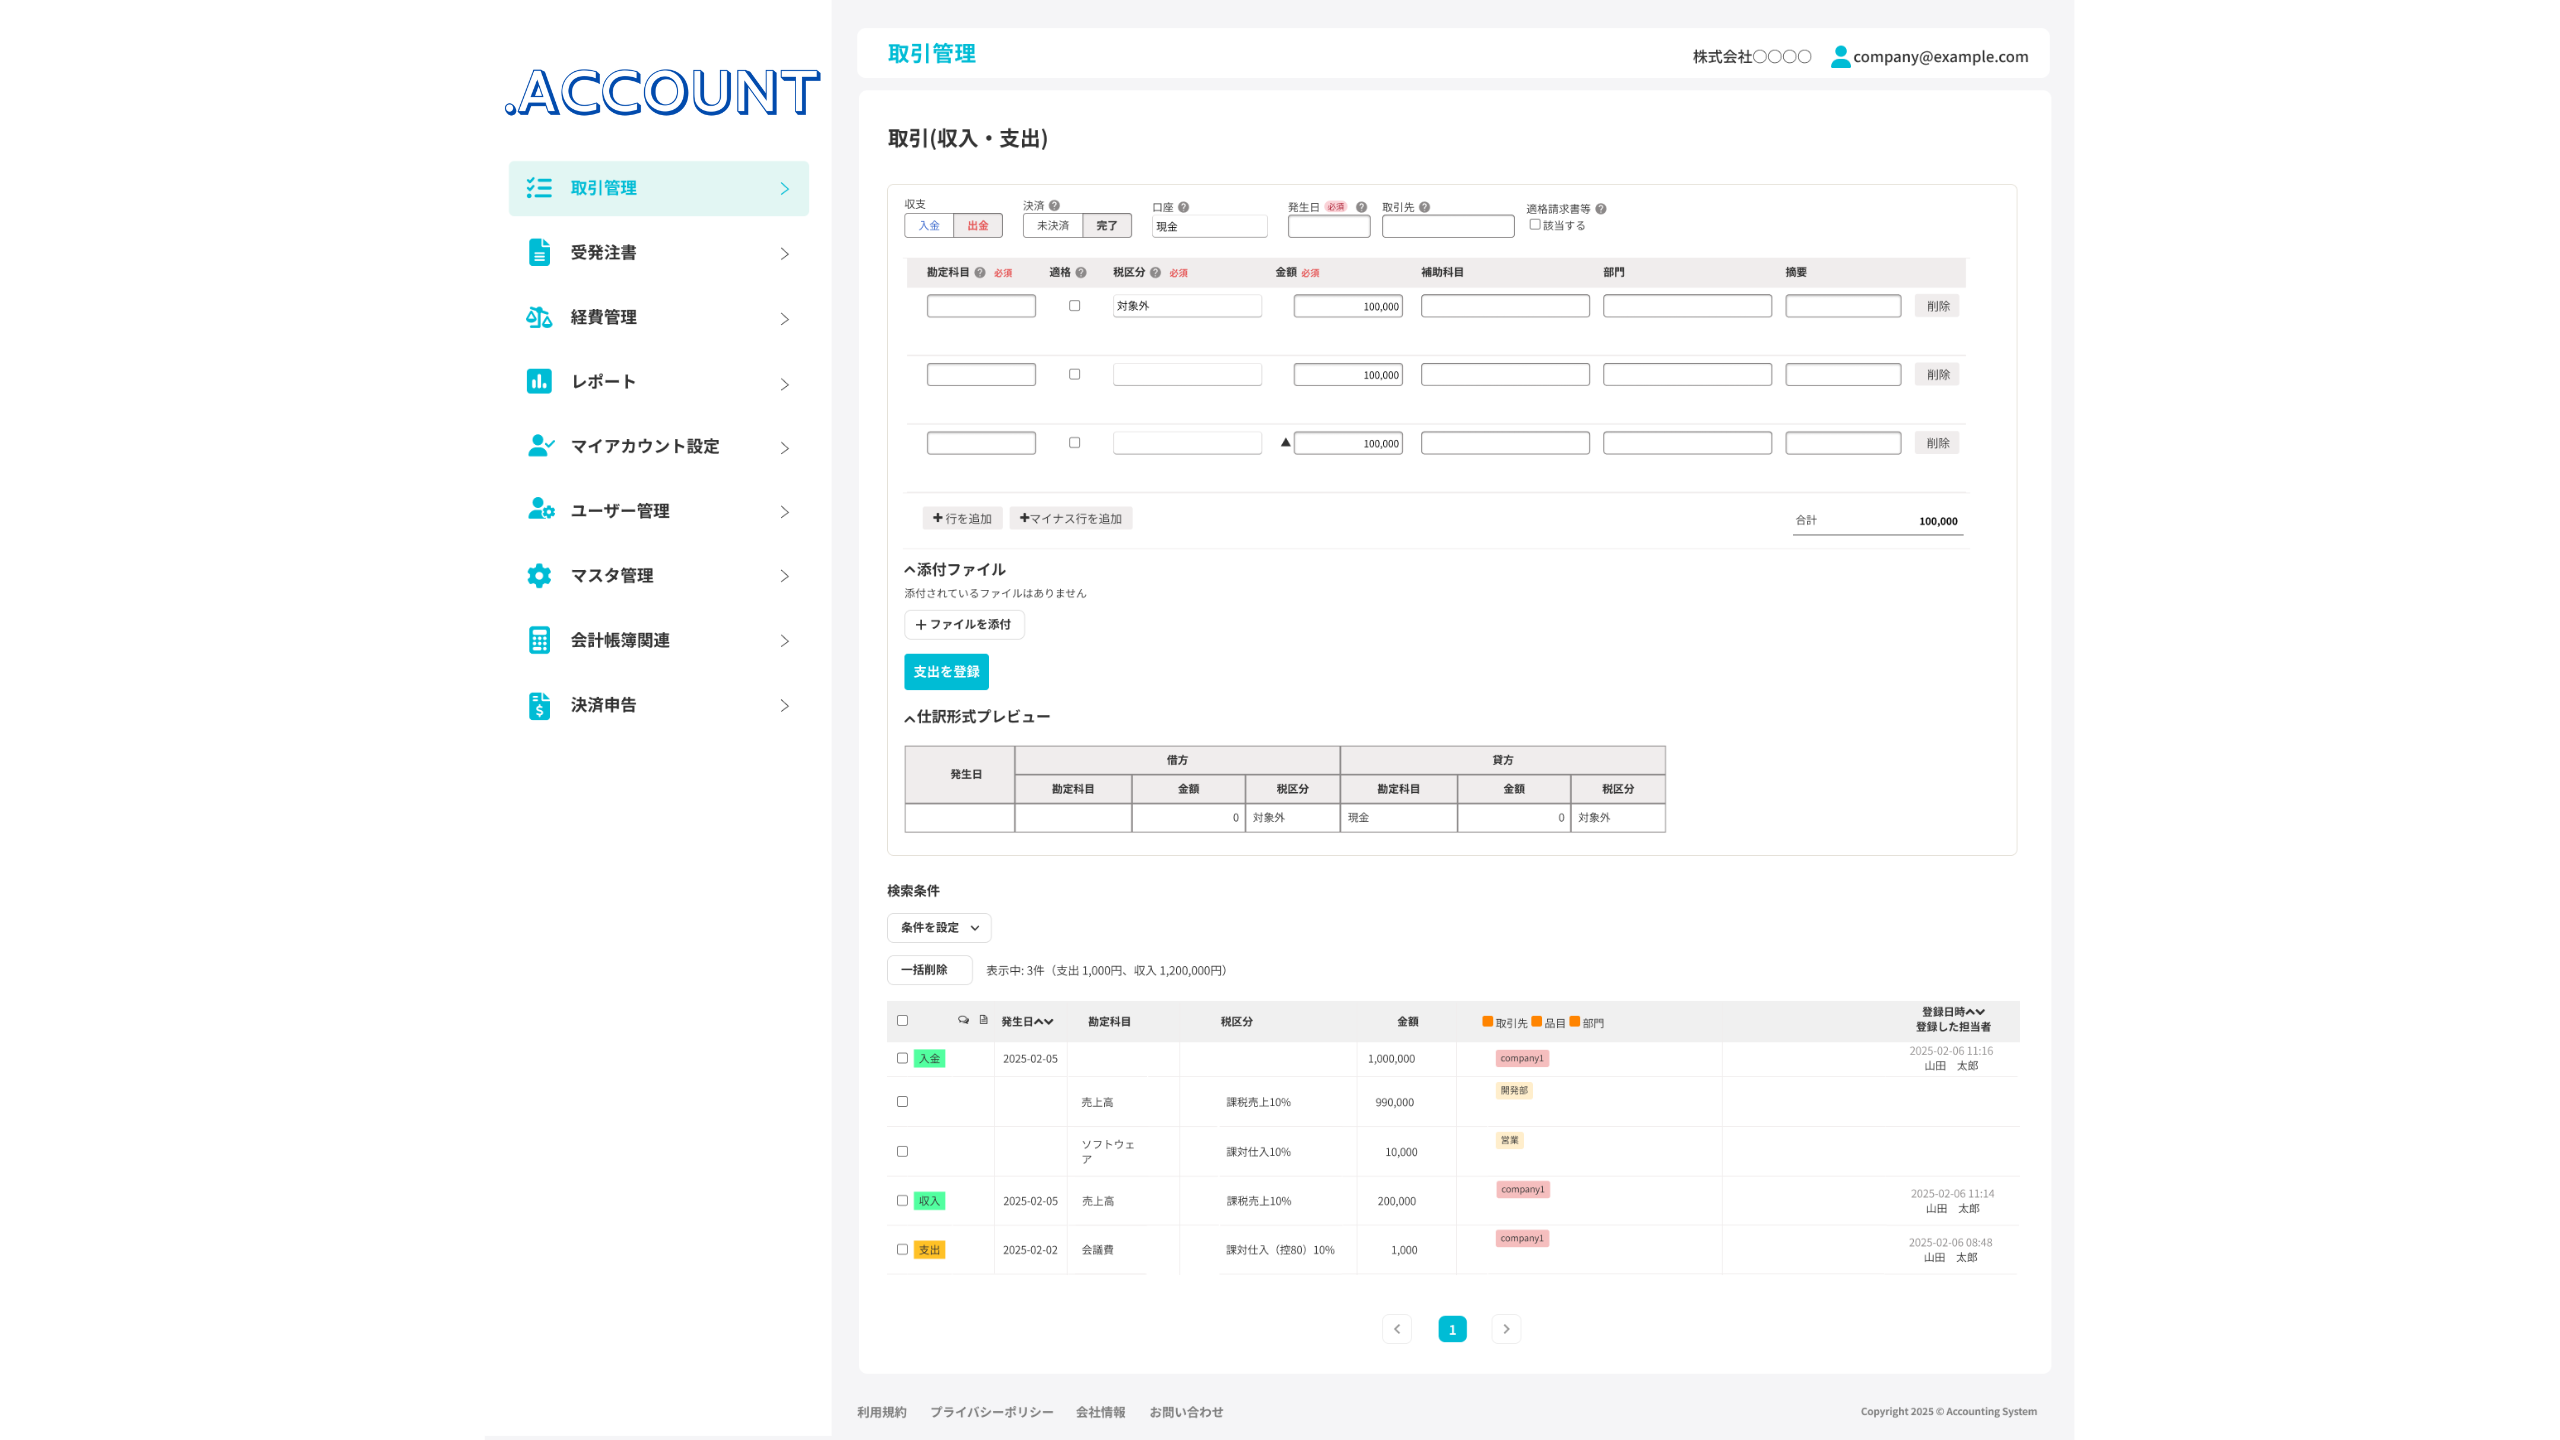Click the 経費管理 scales icon
Image resolution: width=2560 pixels, height=1440 pixels.
(x=539, y=317)
